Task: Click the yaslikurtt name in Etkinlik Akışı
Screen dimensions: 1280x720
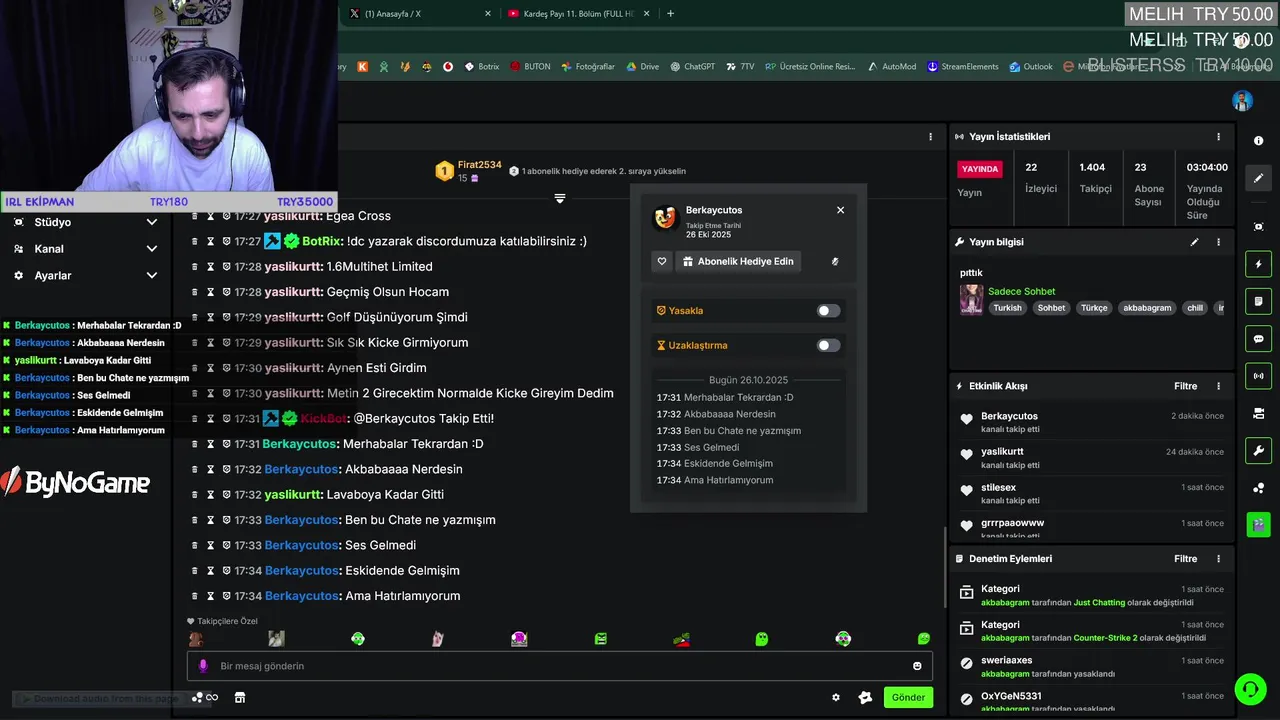Action: pyautogui.click(x=1002, y=452)
